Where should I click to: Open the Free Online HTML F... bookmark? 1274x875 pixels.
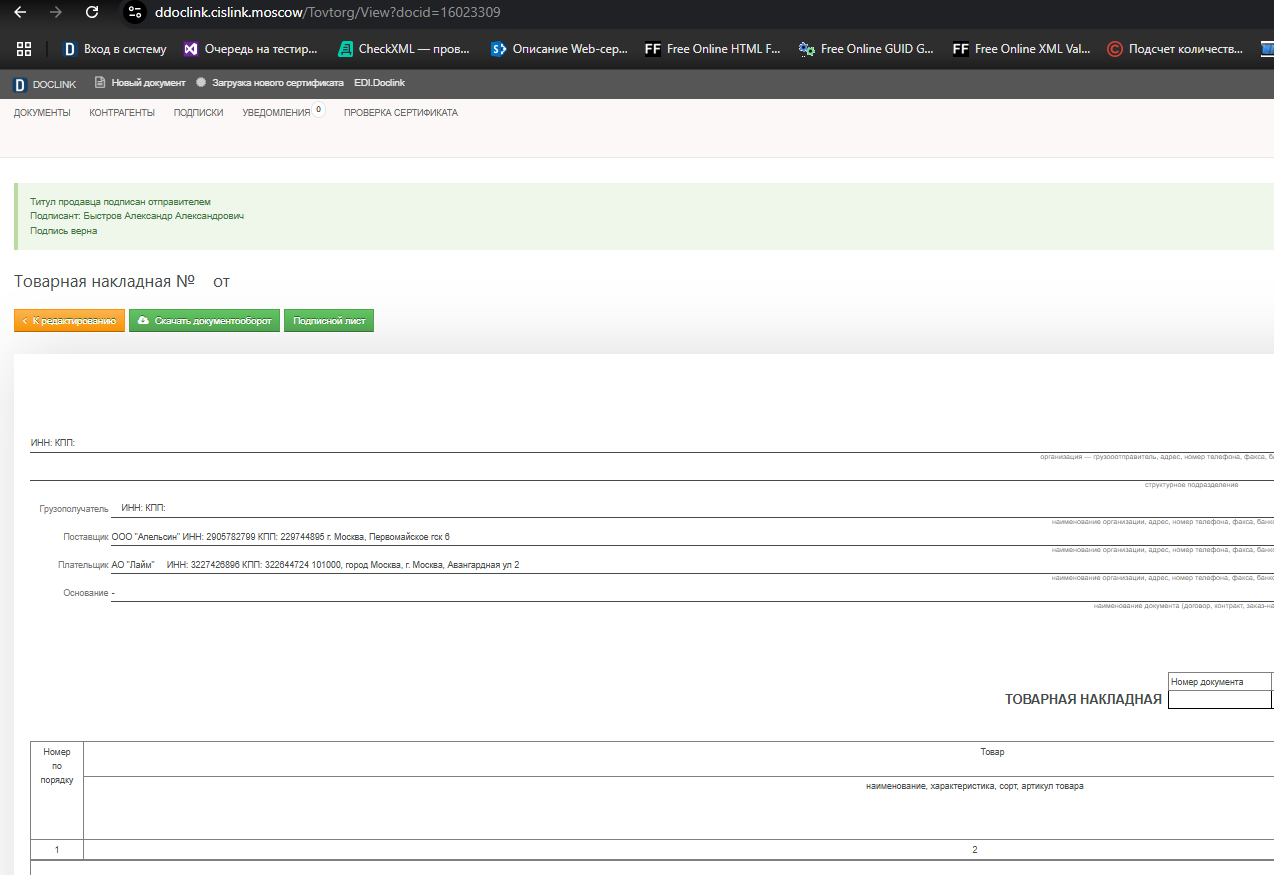point(713,48)
